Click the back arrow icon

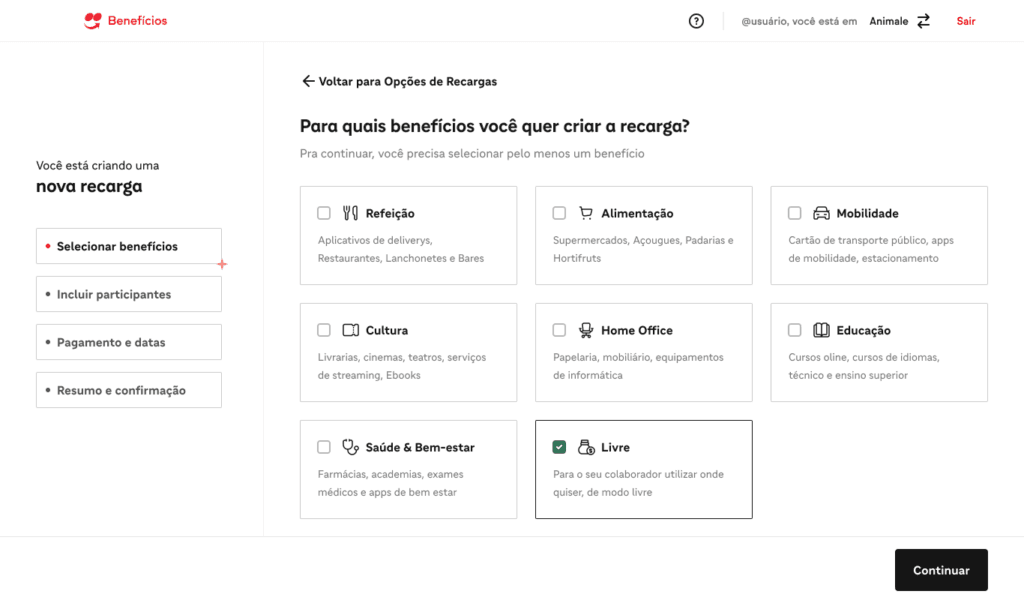[x=308, y=81]
